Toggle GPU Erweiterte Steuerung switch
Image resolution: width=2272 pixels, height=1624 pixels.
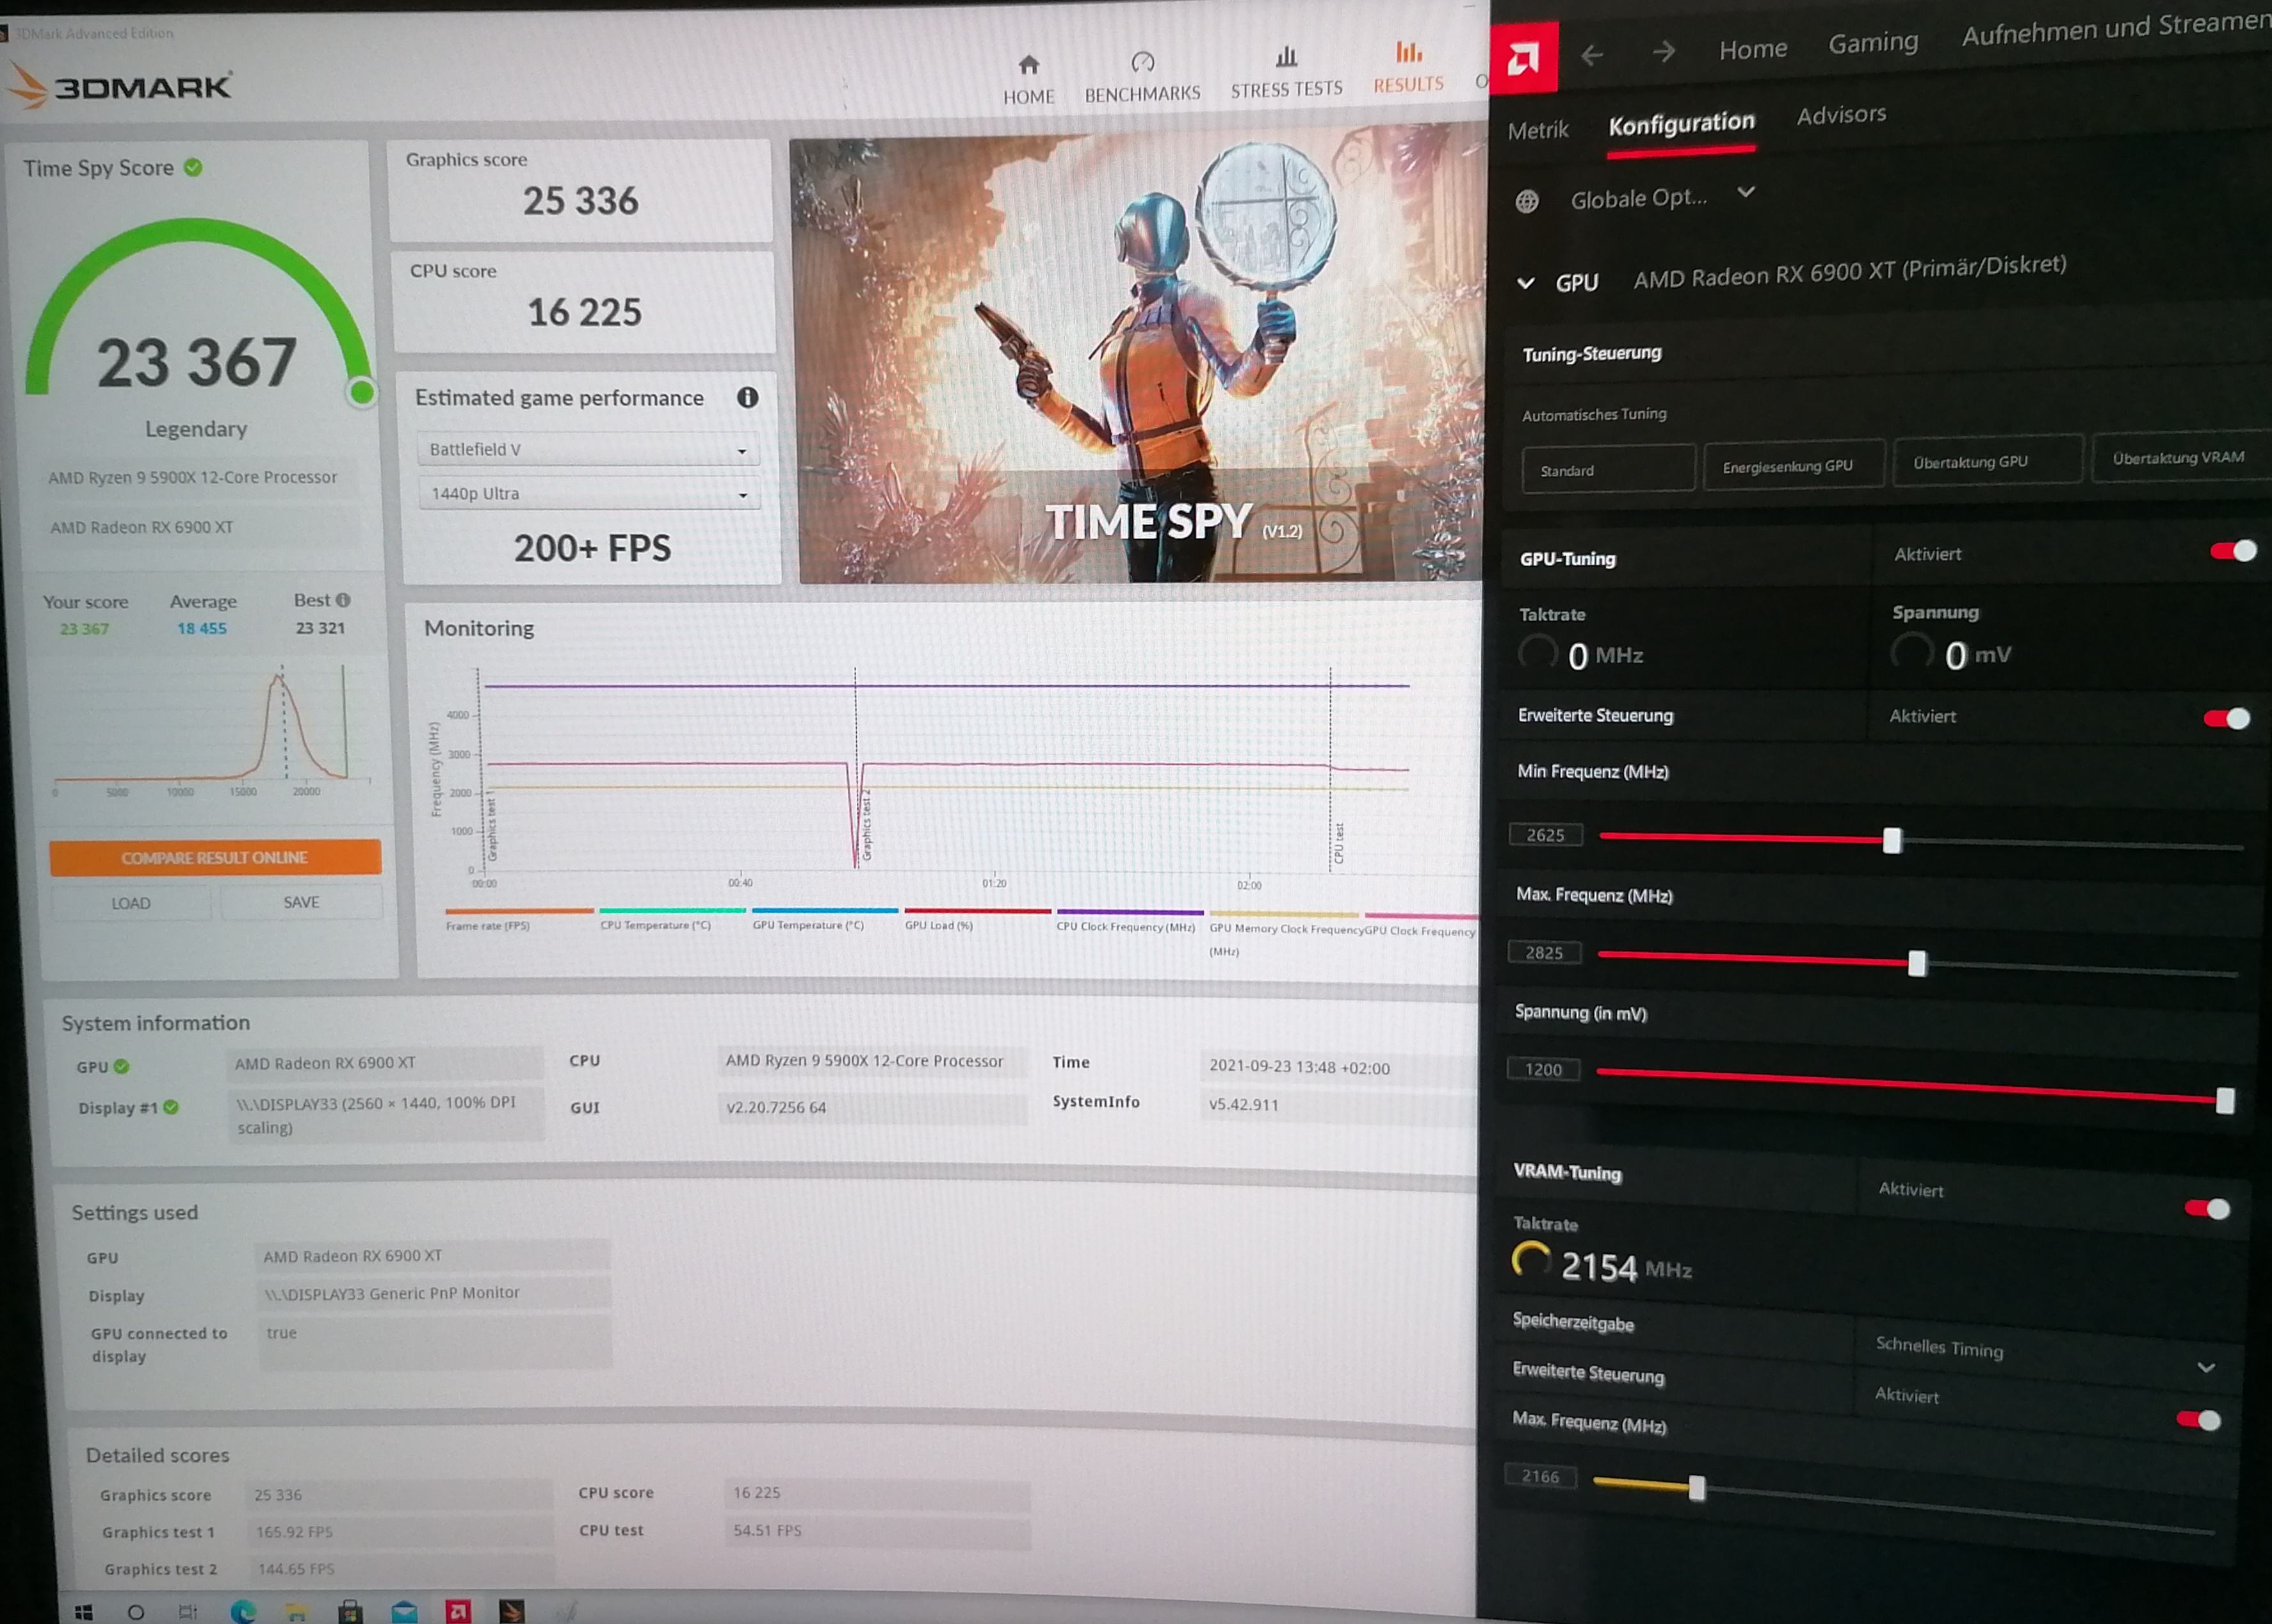coord(2227,719)
